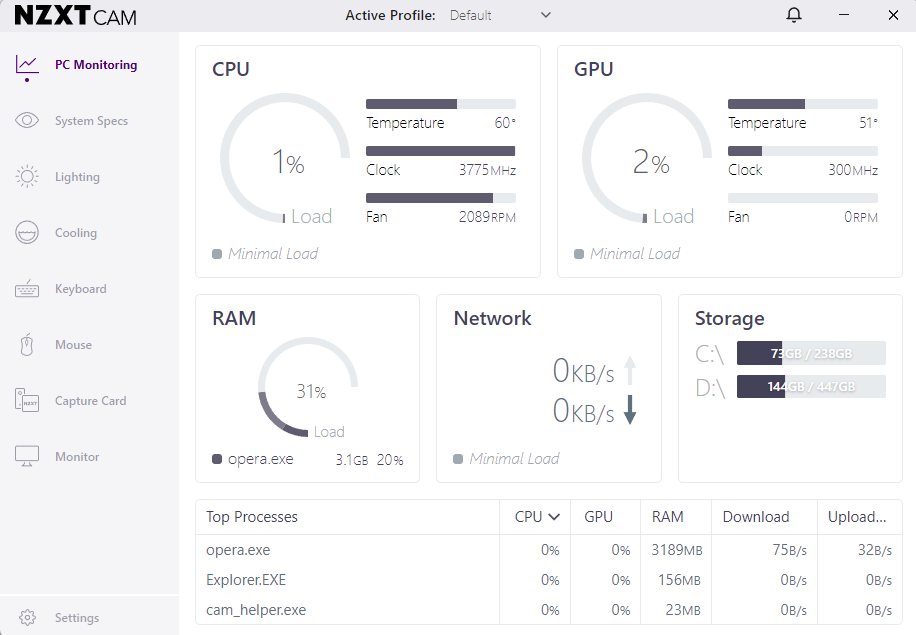
Task: Click the Settings gear icon
Action: pos(27,617)
